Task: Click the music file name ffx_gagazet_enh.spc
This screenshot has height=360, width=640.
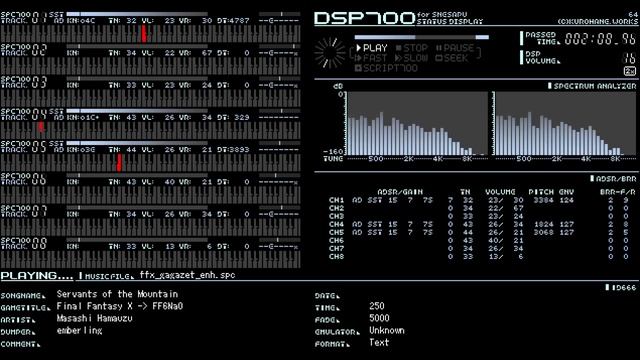Action: (x=187, y=275)
